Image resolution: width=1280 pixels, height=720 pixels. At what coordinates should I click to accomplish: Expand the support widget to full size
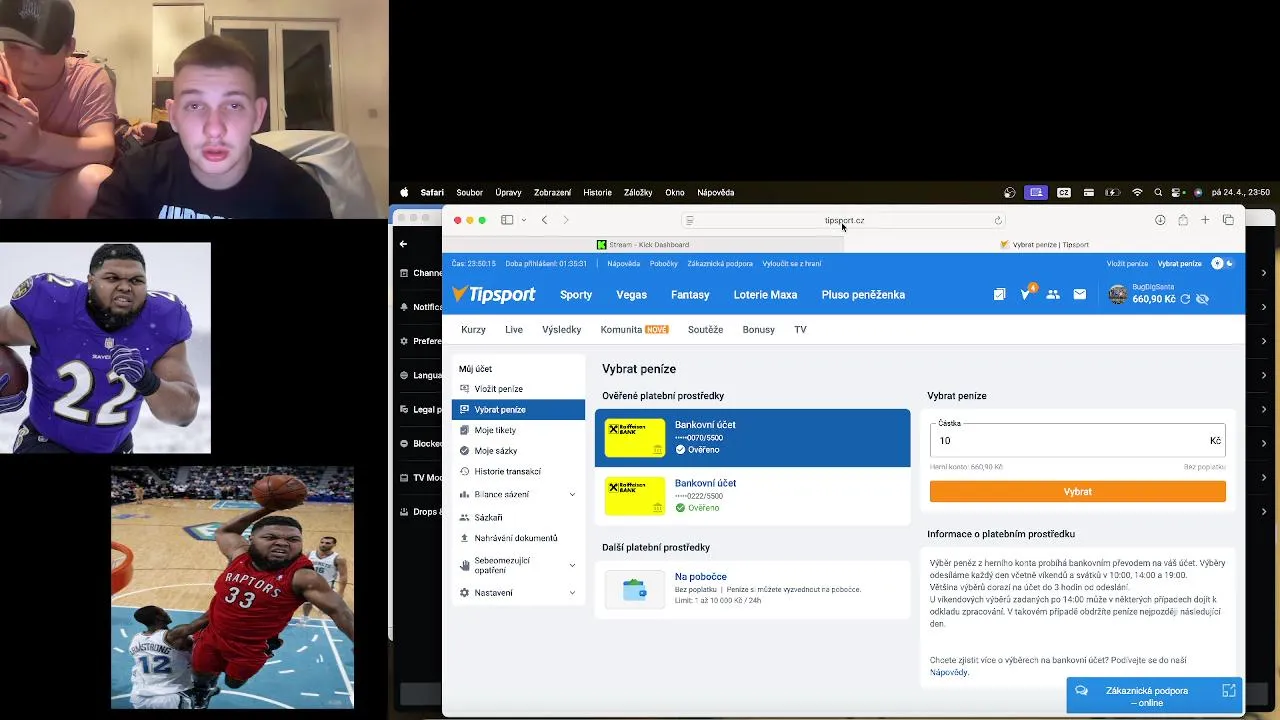point(1228,691)
